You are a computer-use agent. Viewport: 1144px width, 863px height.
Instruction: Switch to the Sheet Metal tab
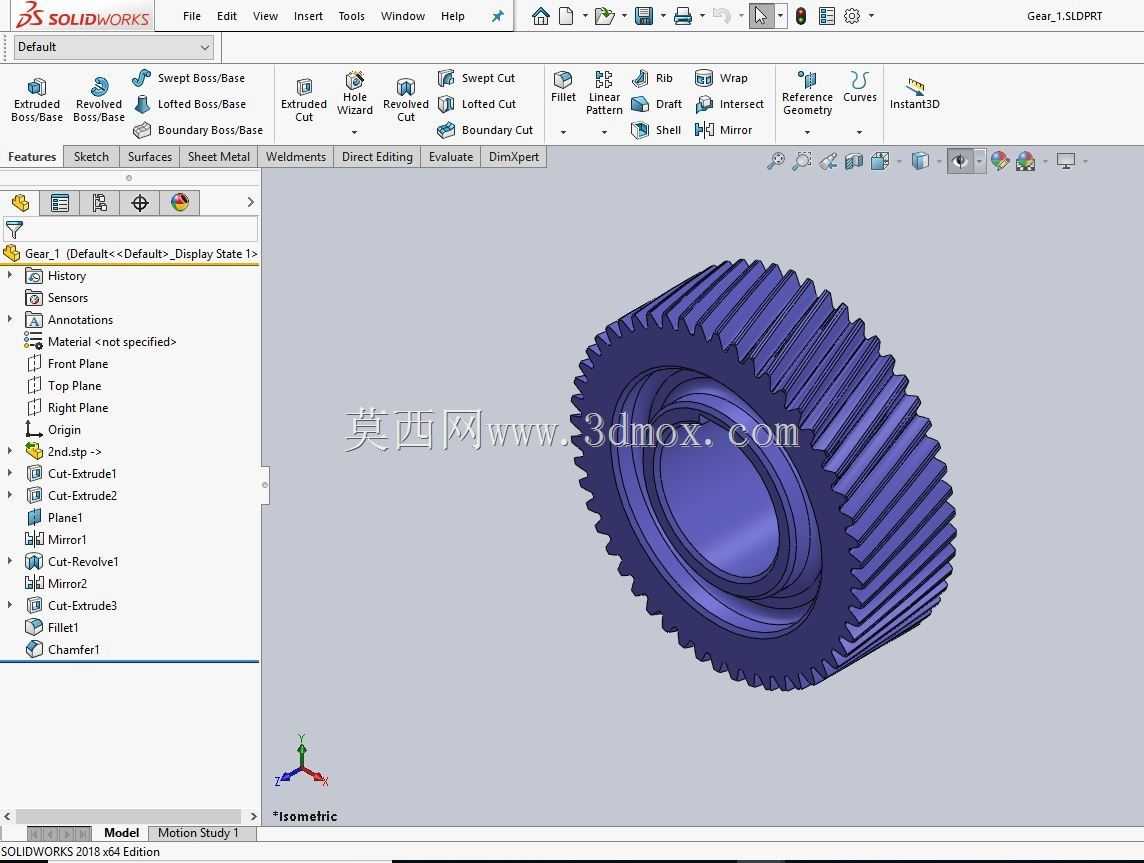click(x=219, y=157)
